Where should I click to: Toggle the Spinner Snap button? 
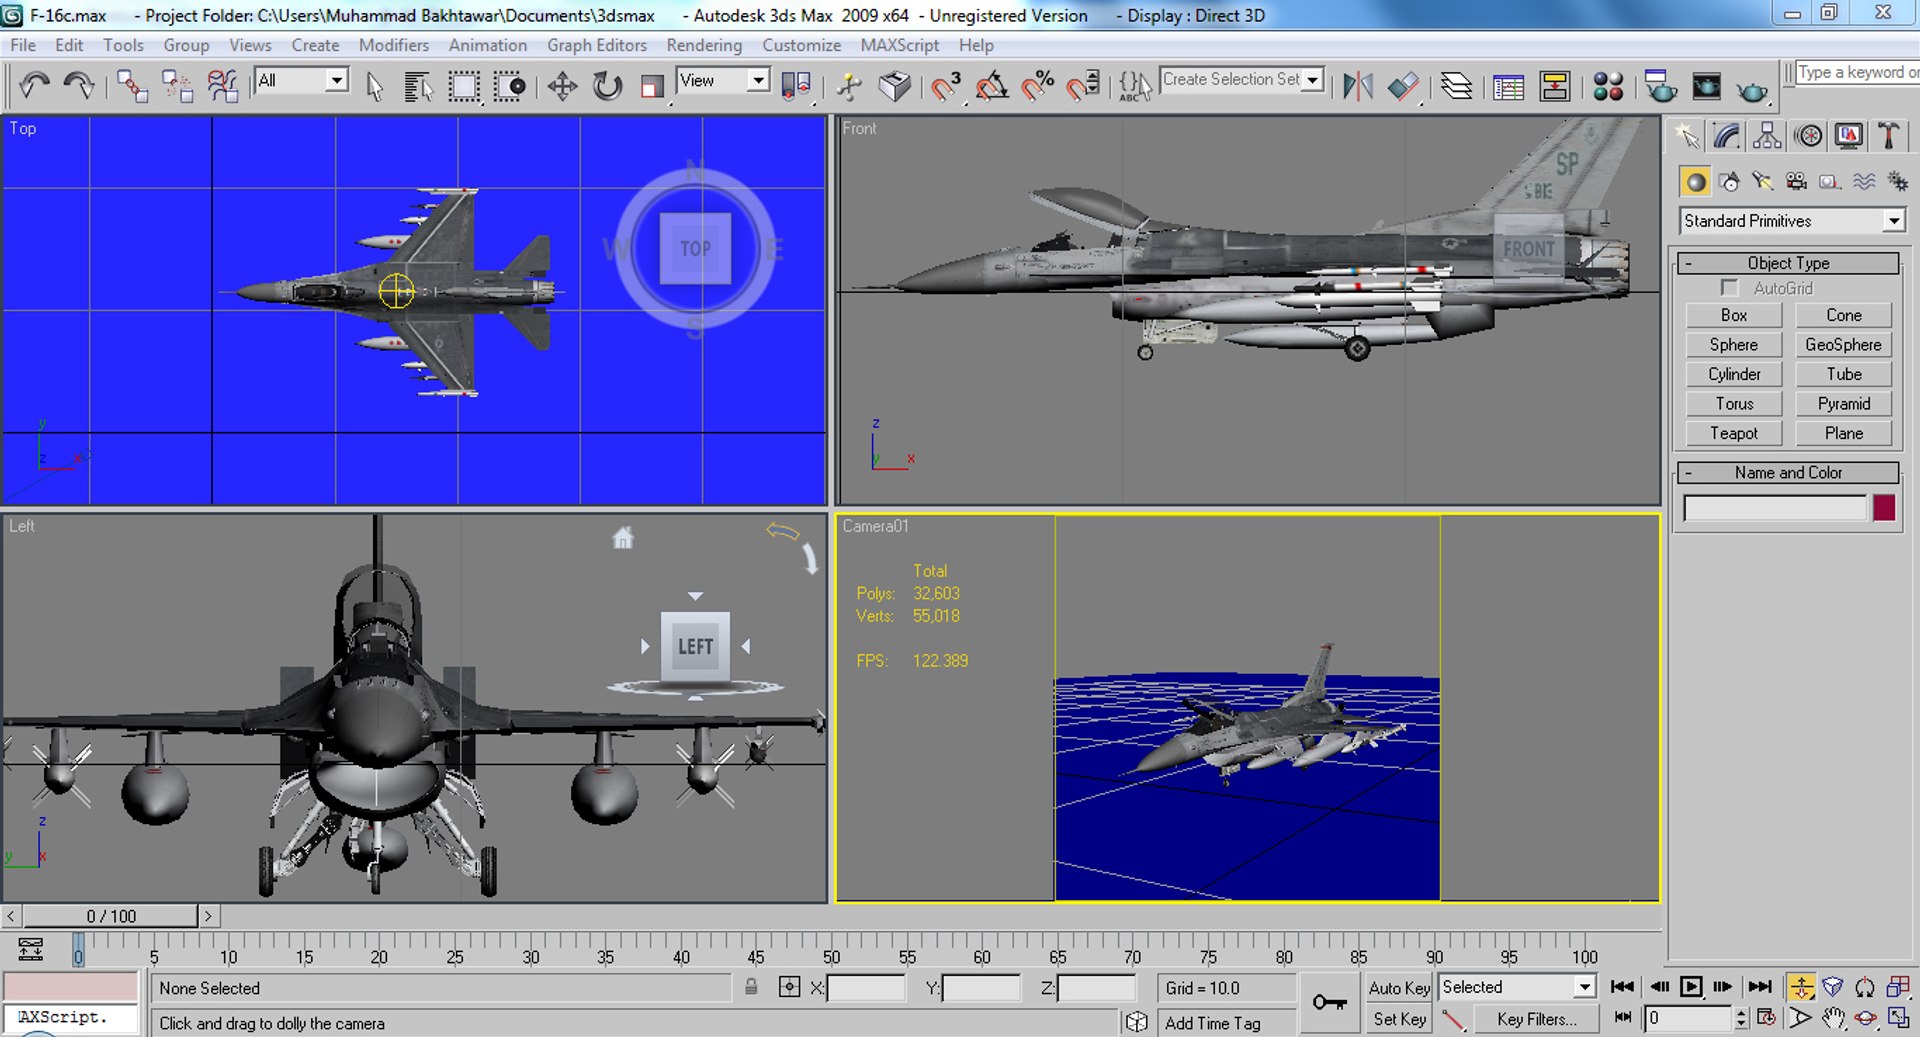[1084, 87]
